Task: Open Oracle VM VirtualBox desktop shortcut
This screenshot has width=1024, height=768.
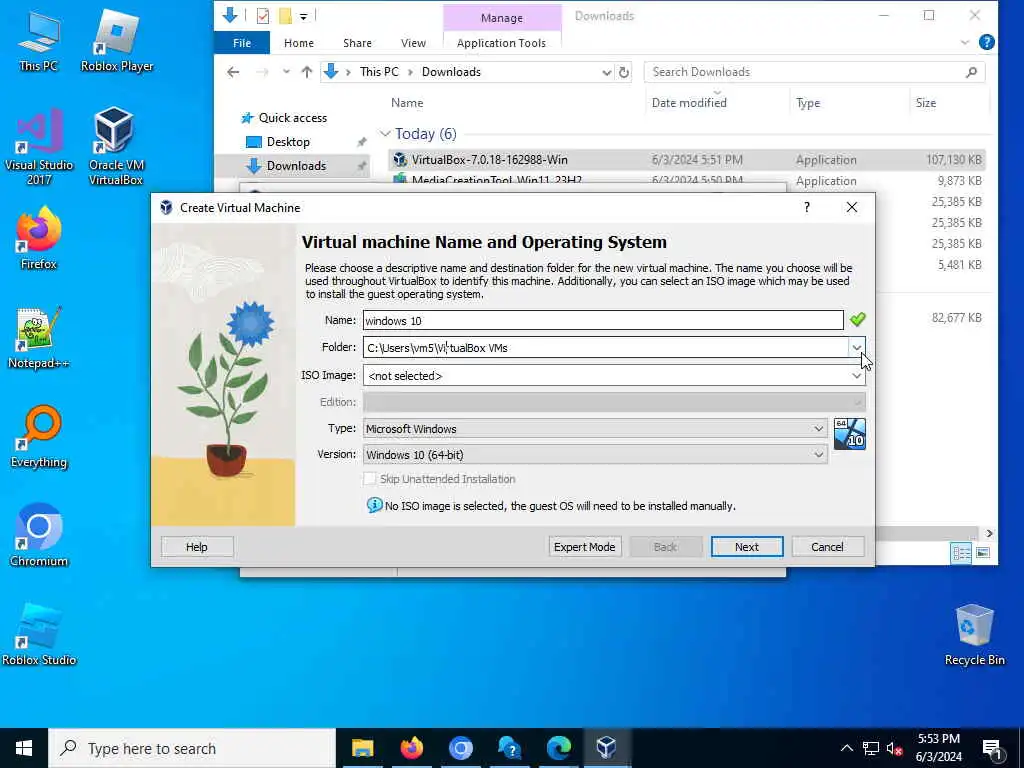Action: pos(116,147)
